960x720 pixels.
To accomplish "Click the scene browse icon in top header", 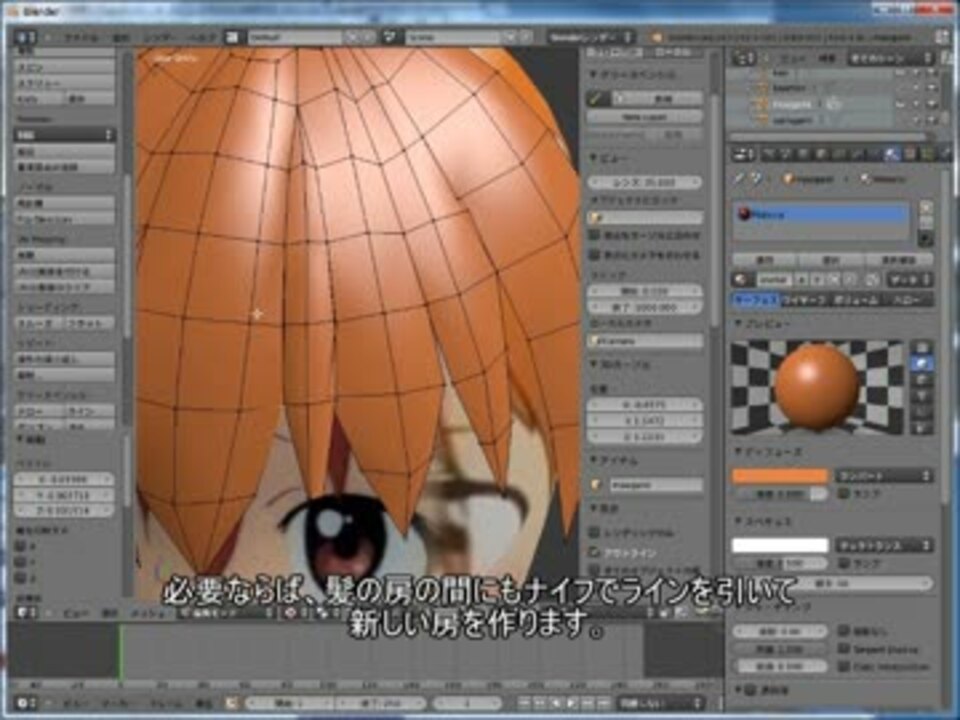I will pos(391,37).
